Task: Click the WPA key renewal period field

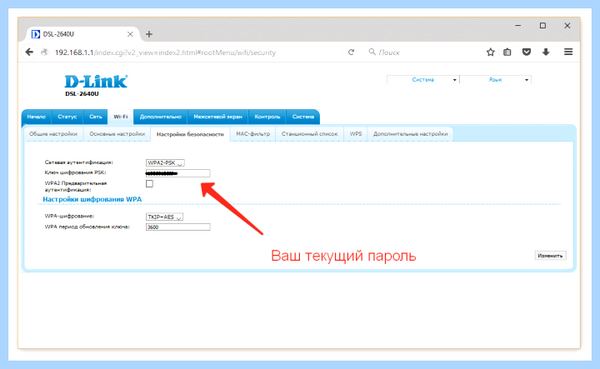Action: 178,227
